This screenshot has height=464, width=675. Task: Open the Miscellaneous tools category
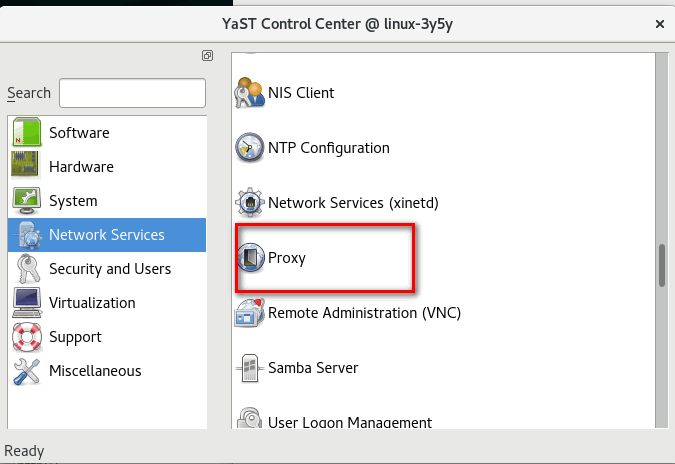coord(107,371)
